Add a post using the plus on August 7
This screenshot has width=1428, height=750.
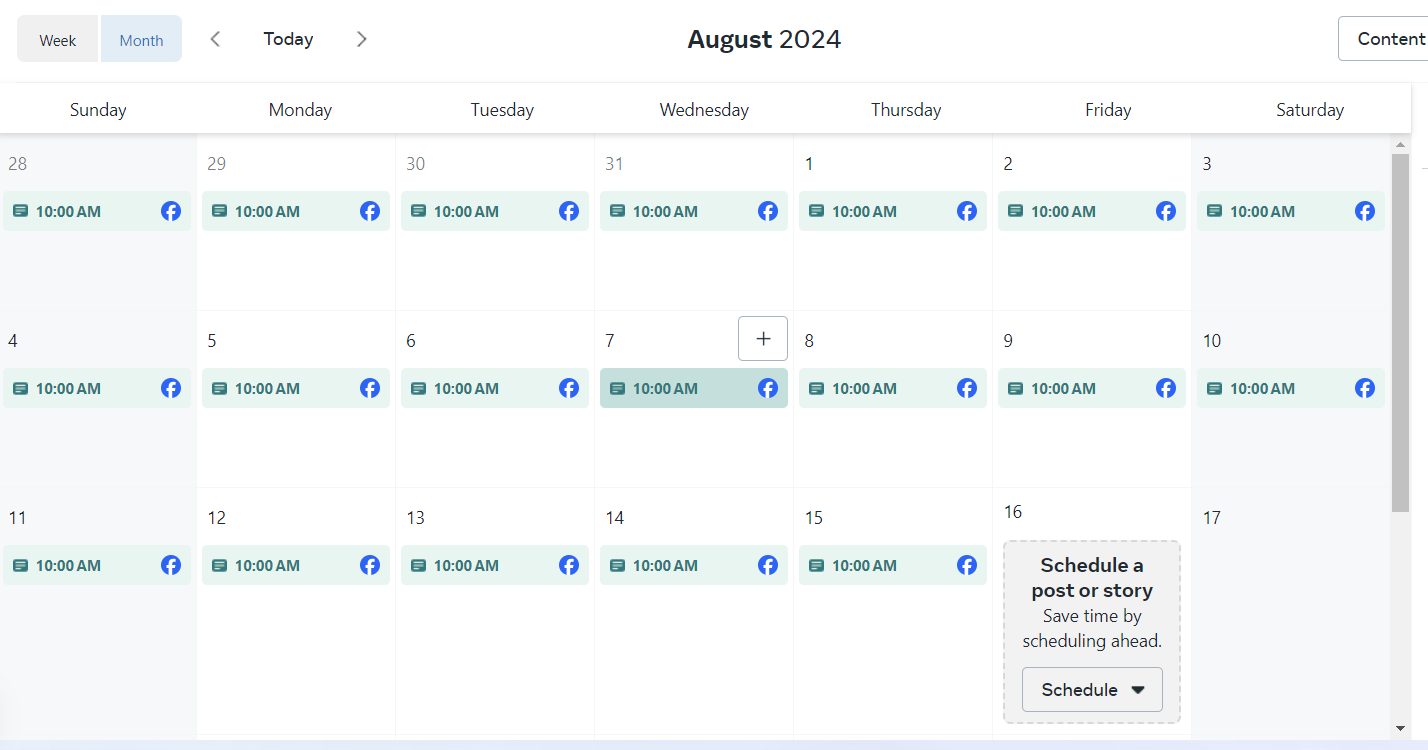(x=763, y=338)
